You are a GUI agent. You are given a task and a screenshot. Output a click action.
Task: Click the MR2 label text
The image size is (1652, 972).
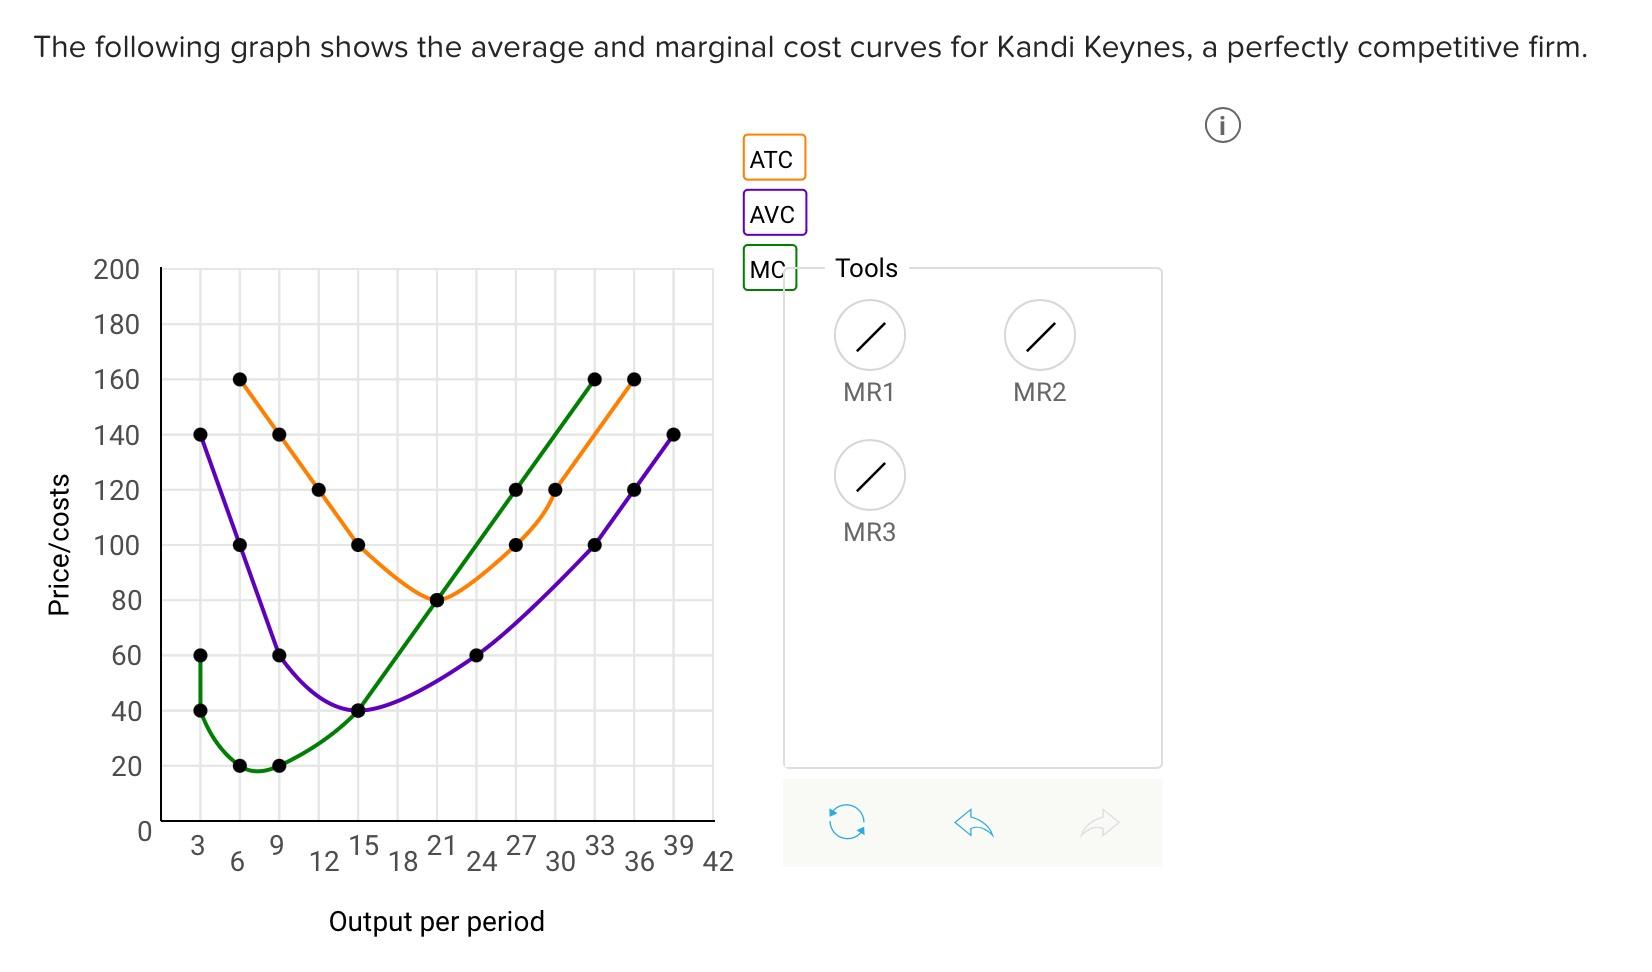[x=1038, y=393]
